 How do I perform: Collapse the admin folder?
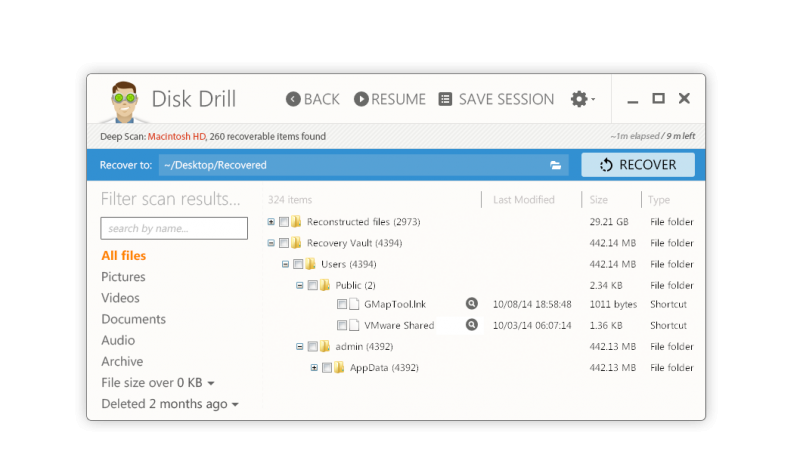click(x=299, y=347)
